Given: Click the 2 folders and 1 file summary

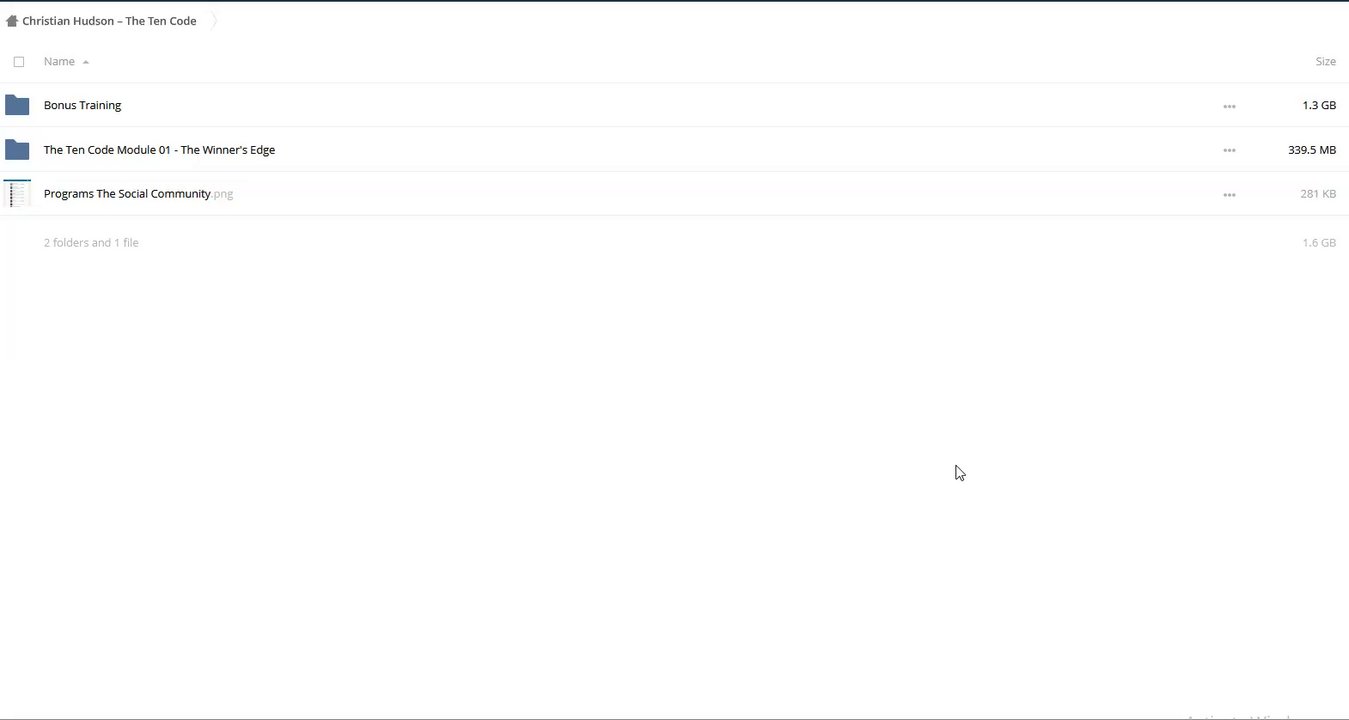Looking at the screenshot, I should click(91, 243).
